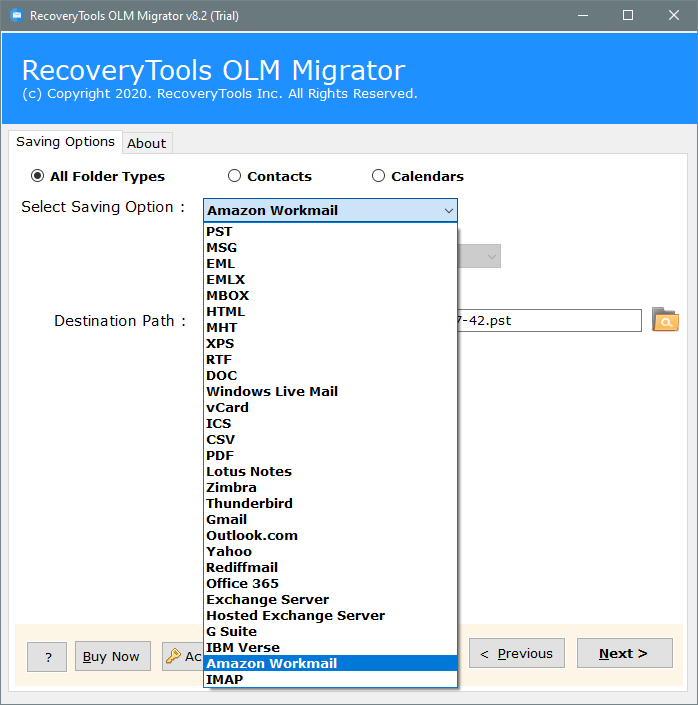Screen dimensions: 698x705
Task: Click the Next button
Action: click(625, 653)
